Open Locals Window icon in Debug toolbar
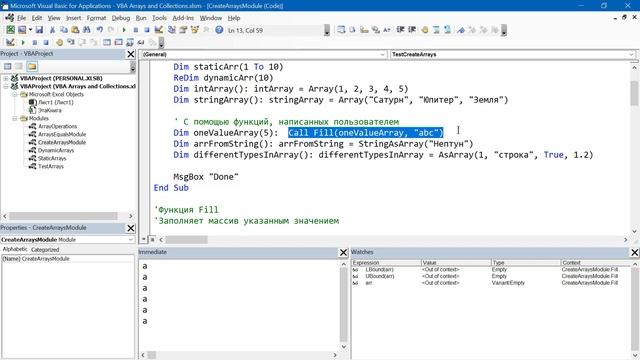The width and height of the screenshot is (640, 360). 107,42
